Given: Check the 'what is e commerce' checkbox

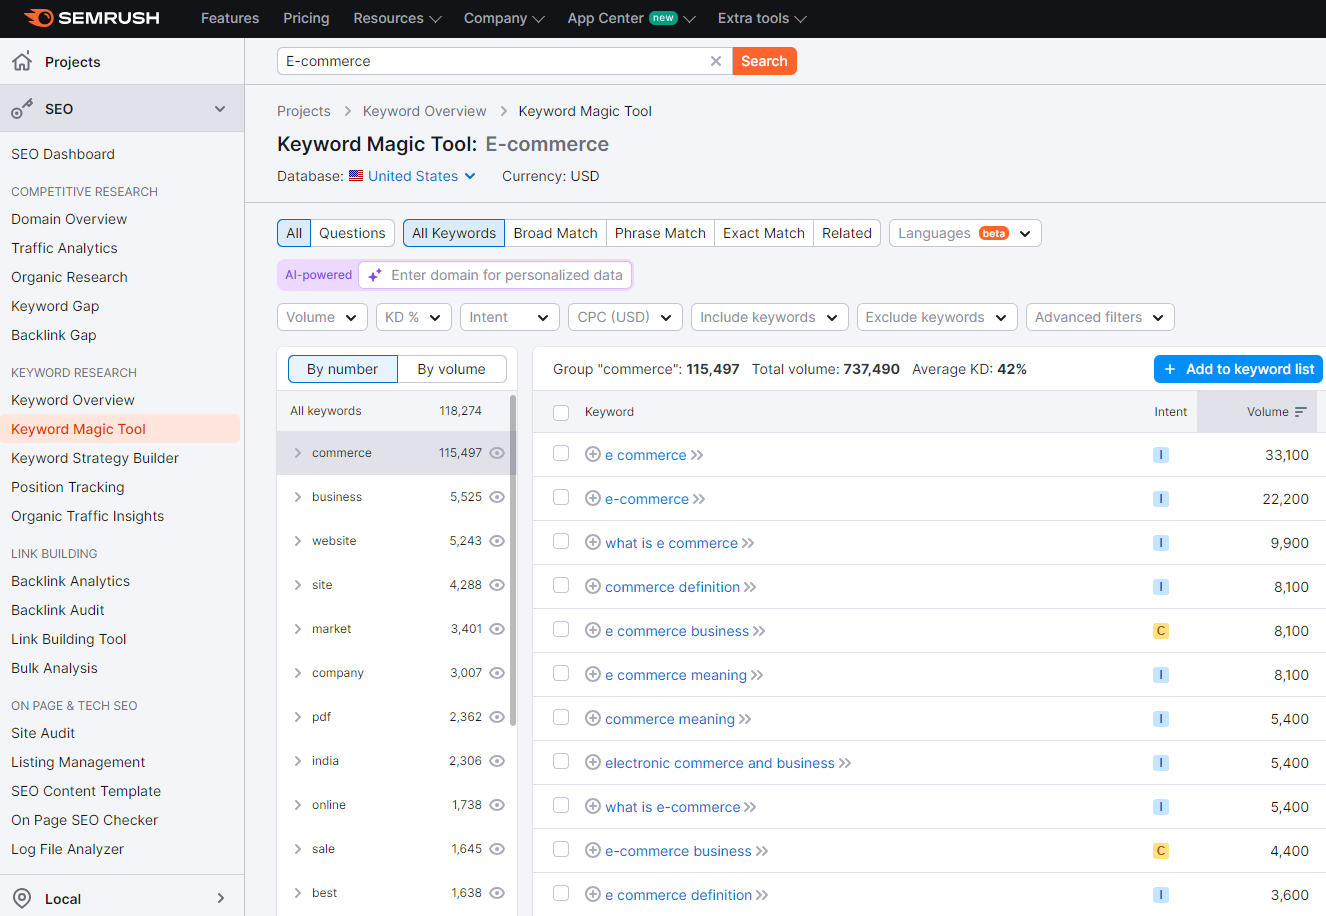Looking at the screenshot, I should (561, 542).
